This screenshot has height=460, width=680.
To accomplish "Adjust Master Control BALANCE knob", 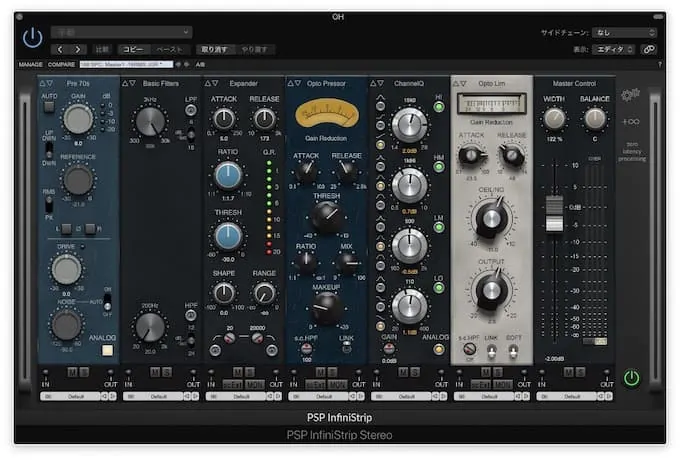I will coord(595,119).
